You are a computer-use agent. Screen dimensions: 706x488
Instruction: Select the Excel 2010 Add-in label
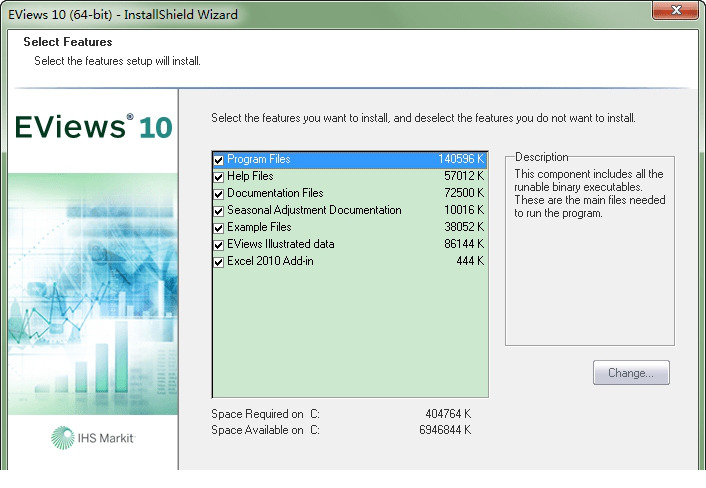270,261
